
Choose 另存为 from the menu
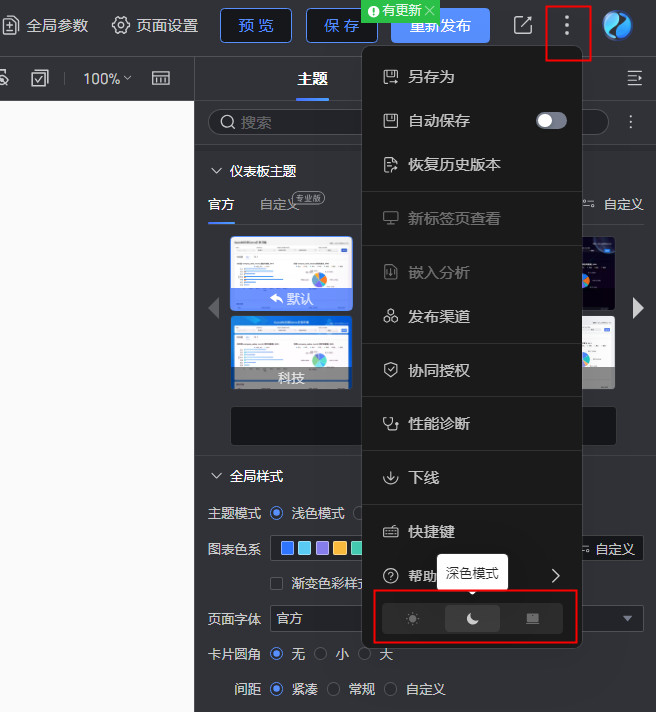point(431,77)
